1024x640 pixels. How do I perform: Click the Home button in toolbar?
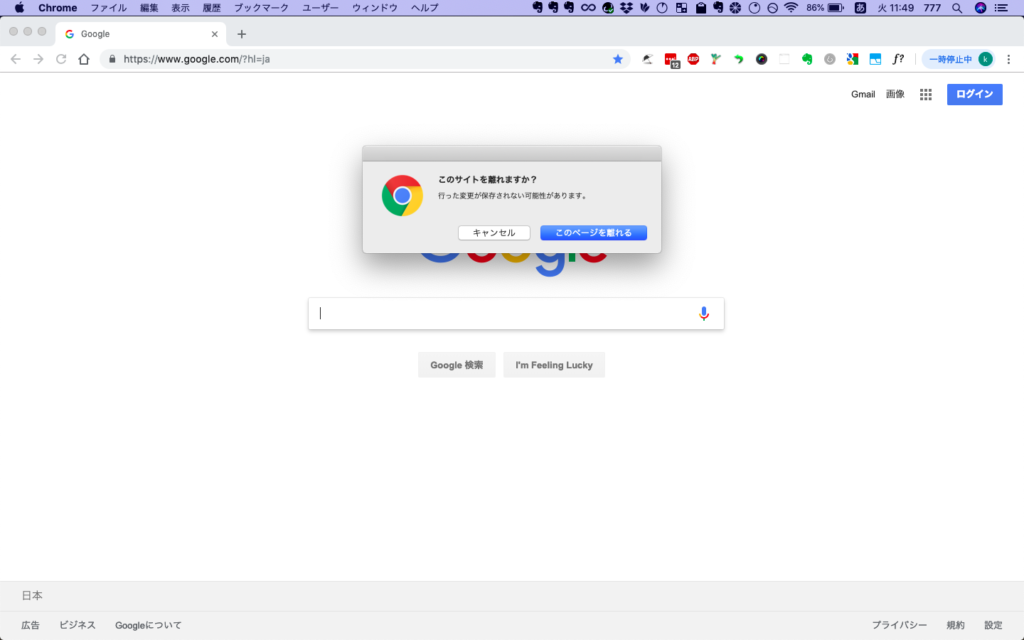coord(84,59)
